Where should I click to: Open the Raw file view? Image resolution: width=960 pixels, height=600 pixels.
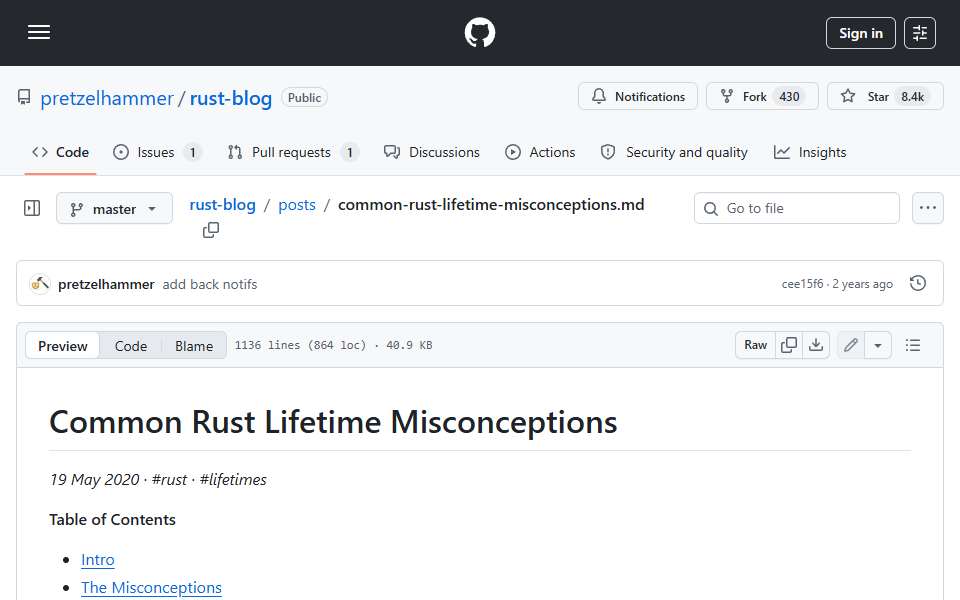coord(756,345)
